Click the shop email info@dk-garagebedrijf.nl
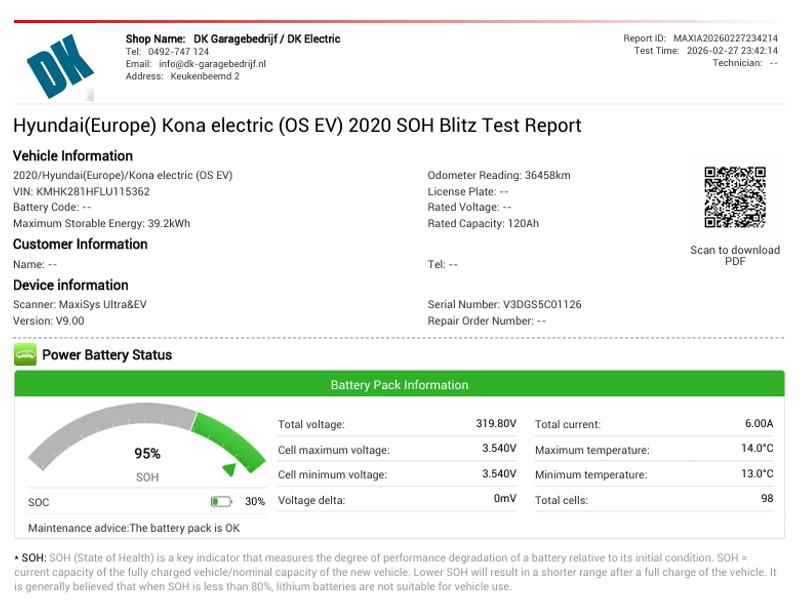 click(x=210, y=64)
